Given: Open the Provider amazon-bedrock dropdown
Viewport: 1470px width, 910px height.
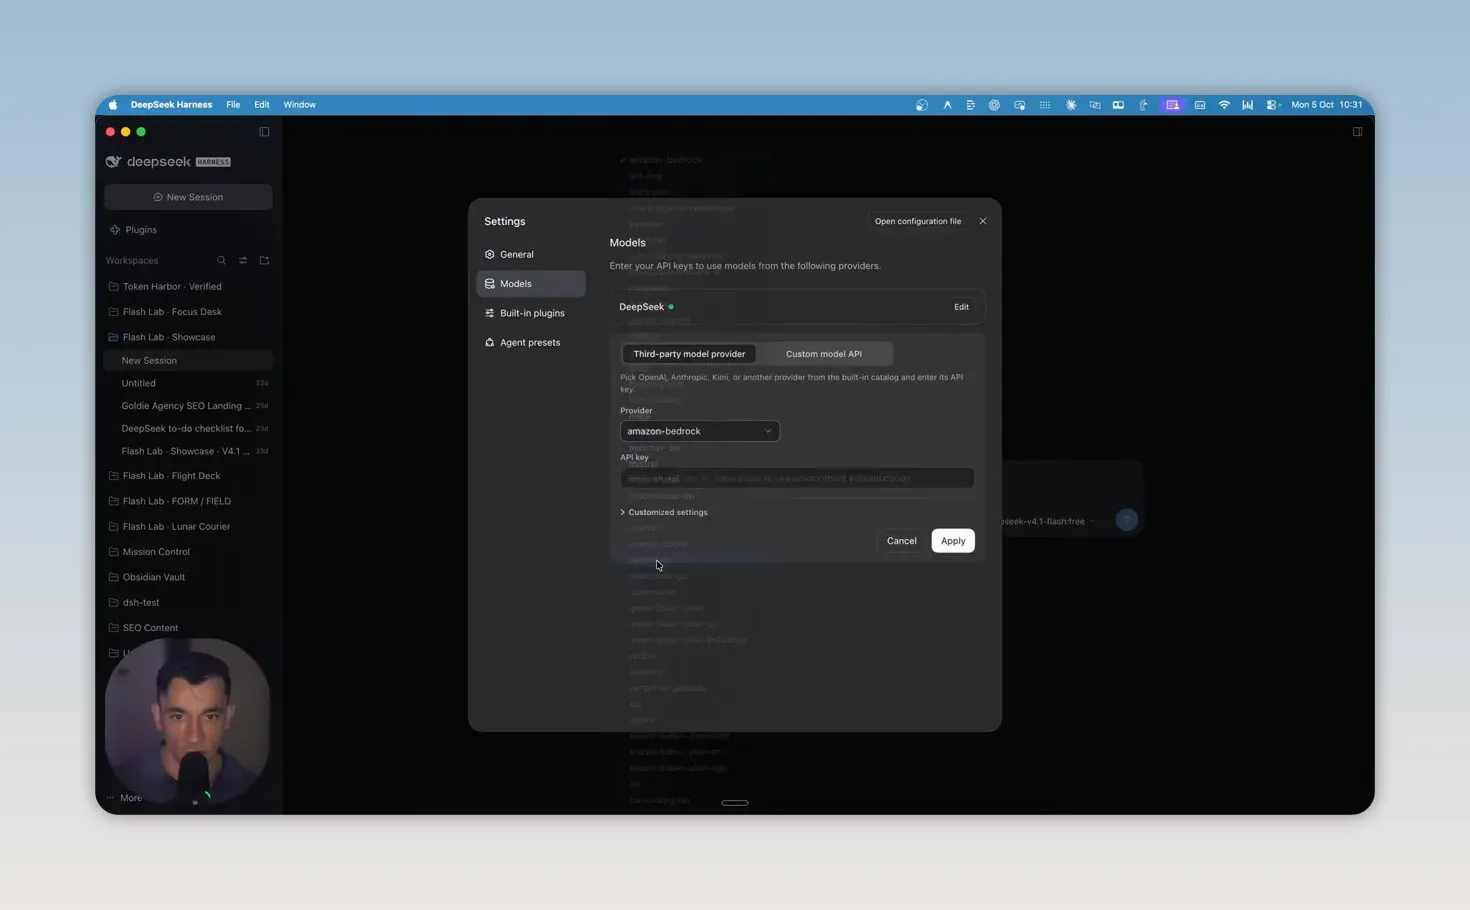Looking at the screenshot, I should (699, 431).
